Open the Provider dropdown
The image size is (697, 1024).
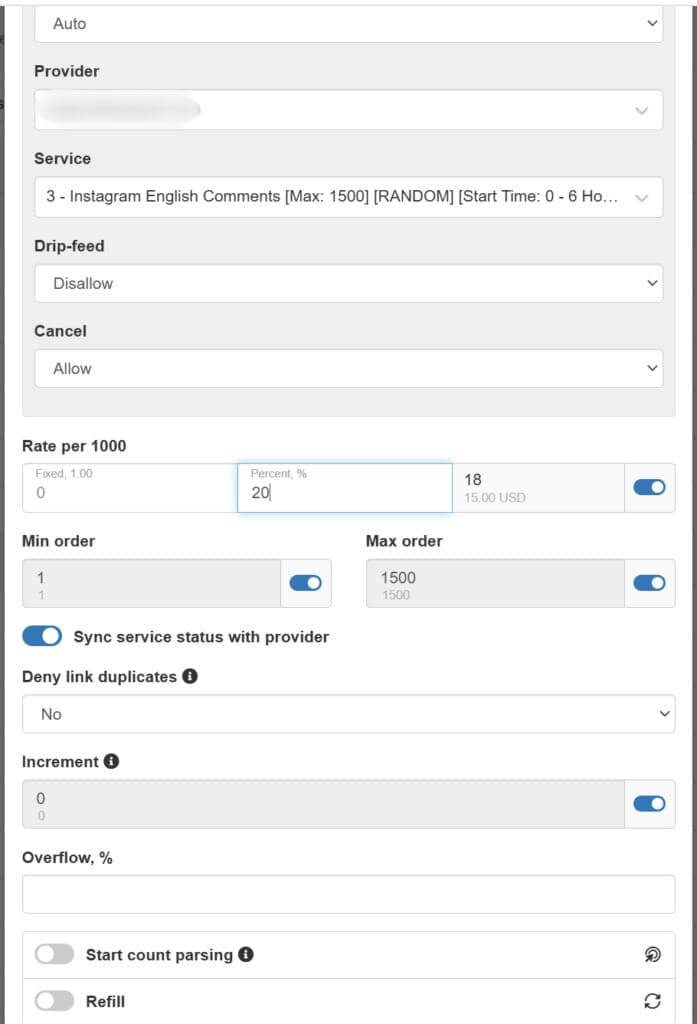point(348,110)
